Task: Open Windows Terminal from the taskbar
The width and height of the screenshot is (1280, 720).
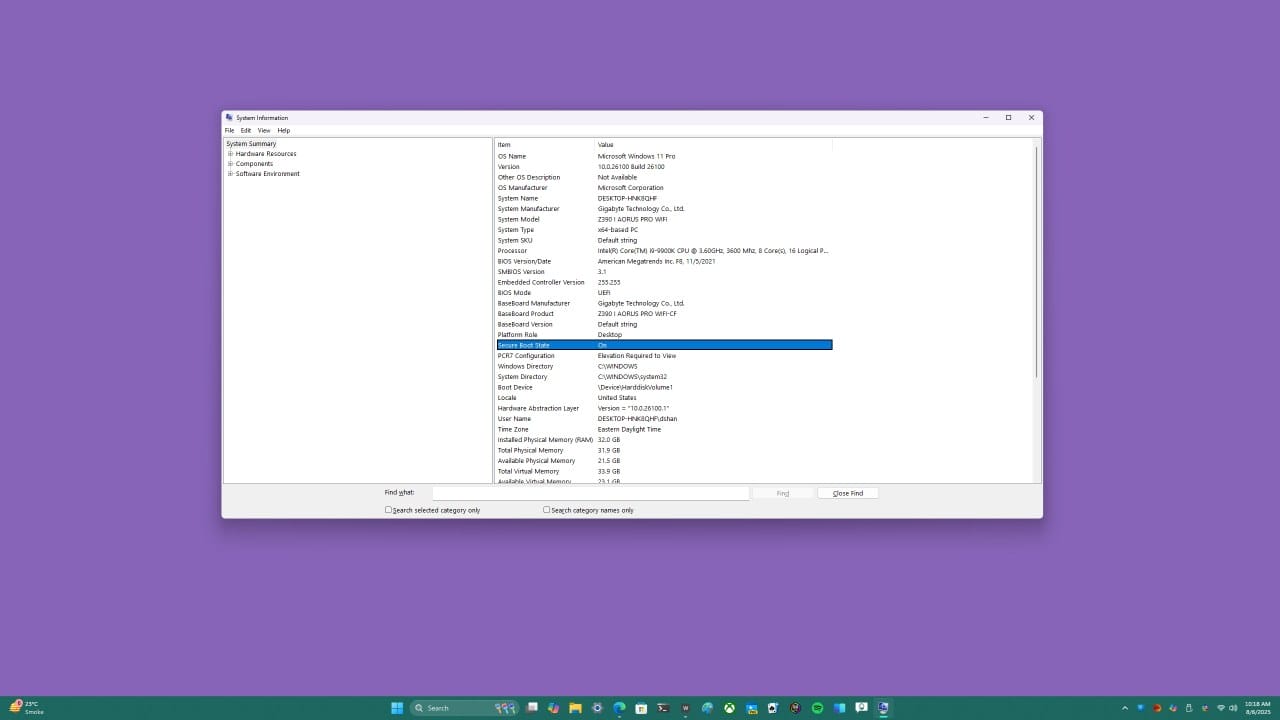Action: click(x=661, y=707)
